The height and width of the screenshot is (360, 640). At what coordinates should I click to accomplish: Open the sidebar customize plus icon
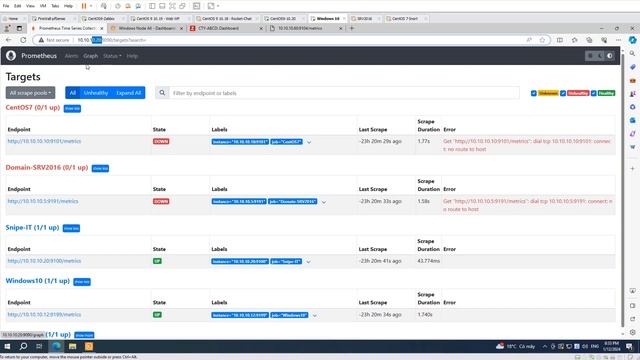pyautogui.click(x=633, y=168)
